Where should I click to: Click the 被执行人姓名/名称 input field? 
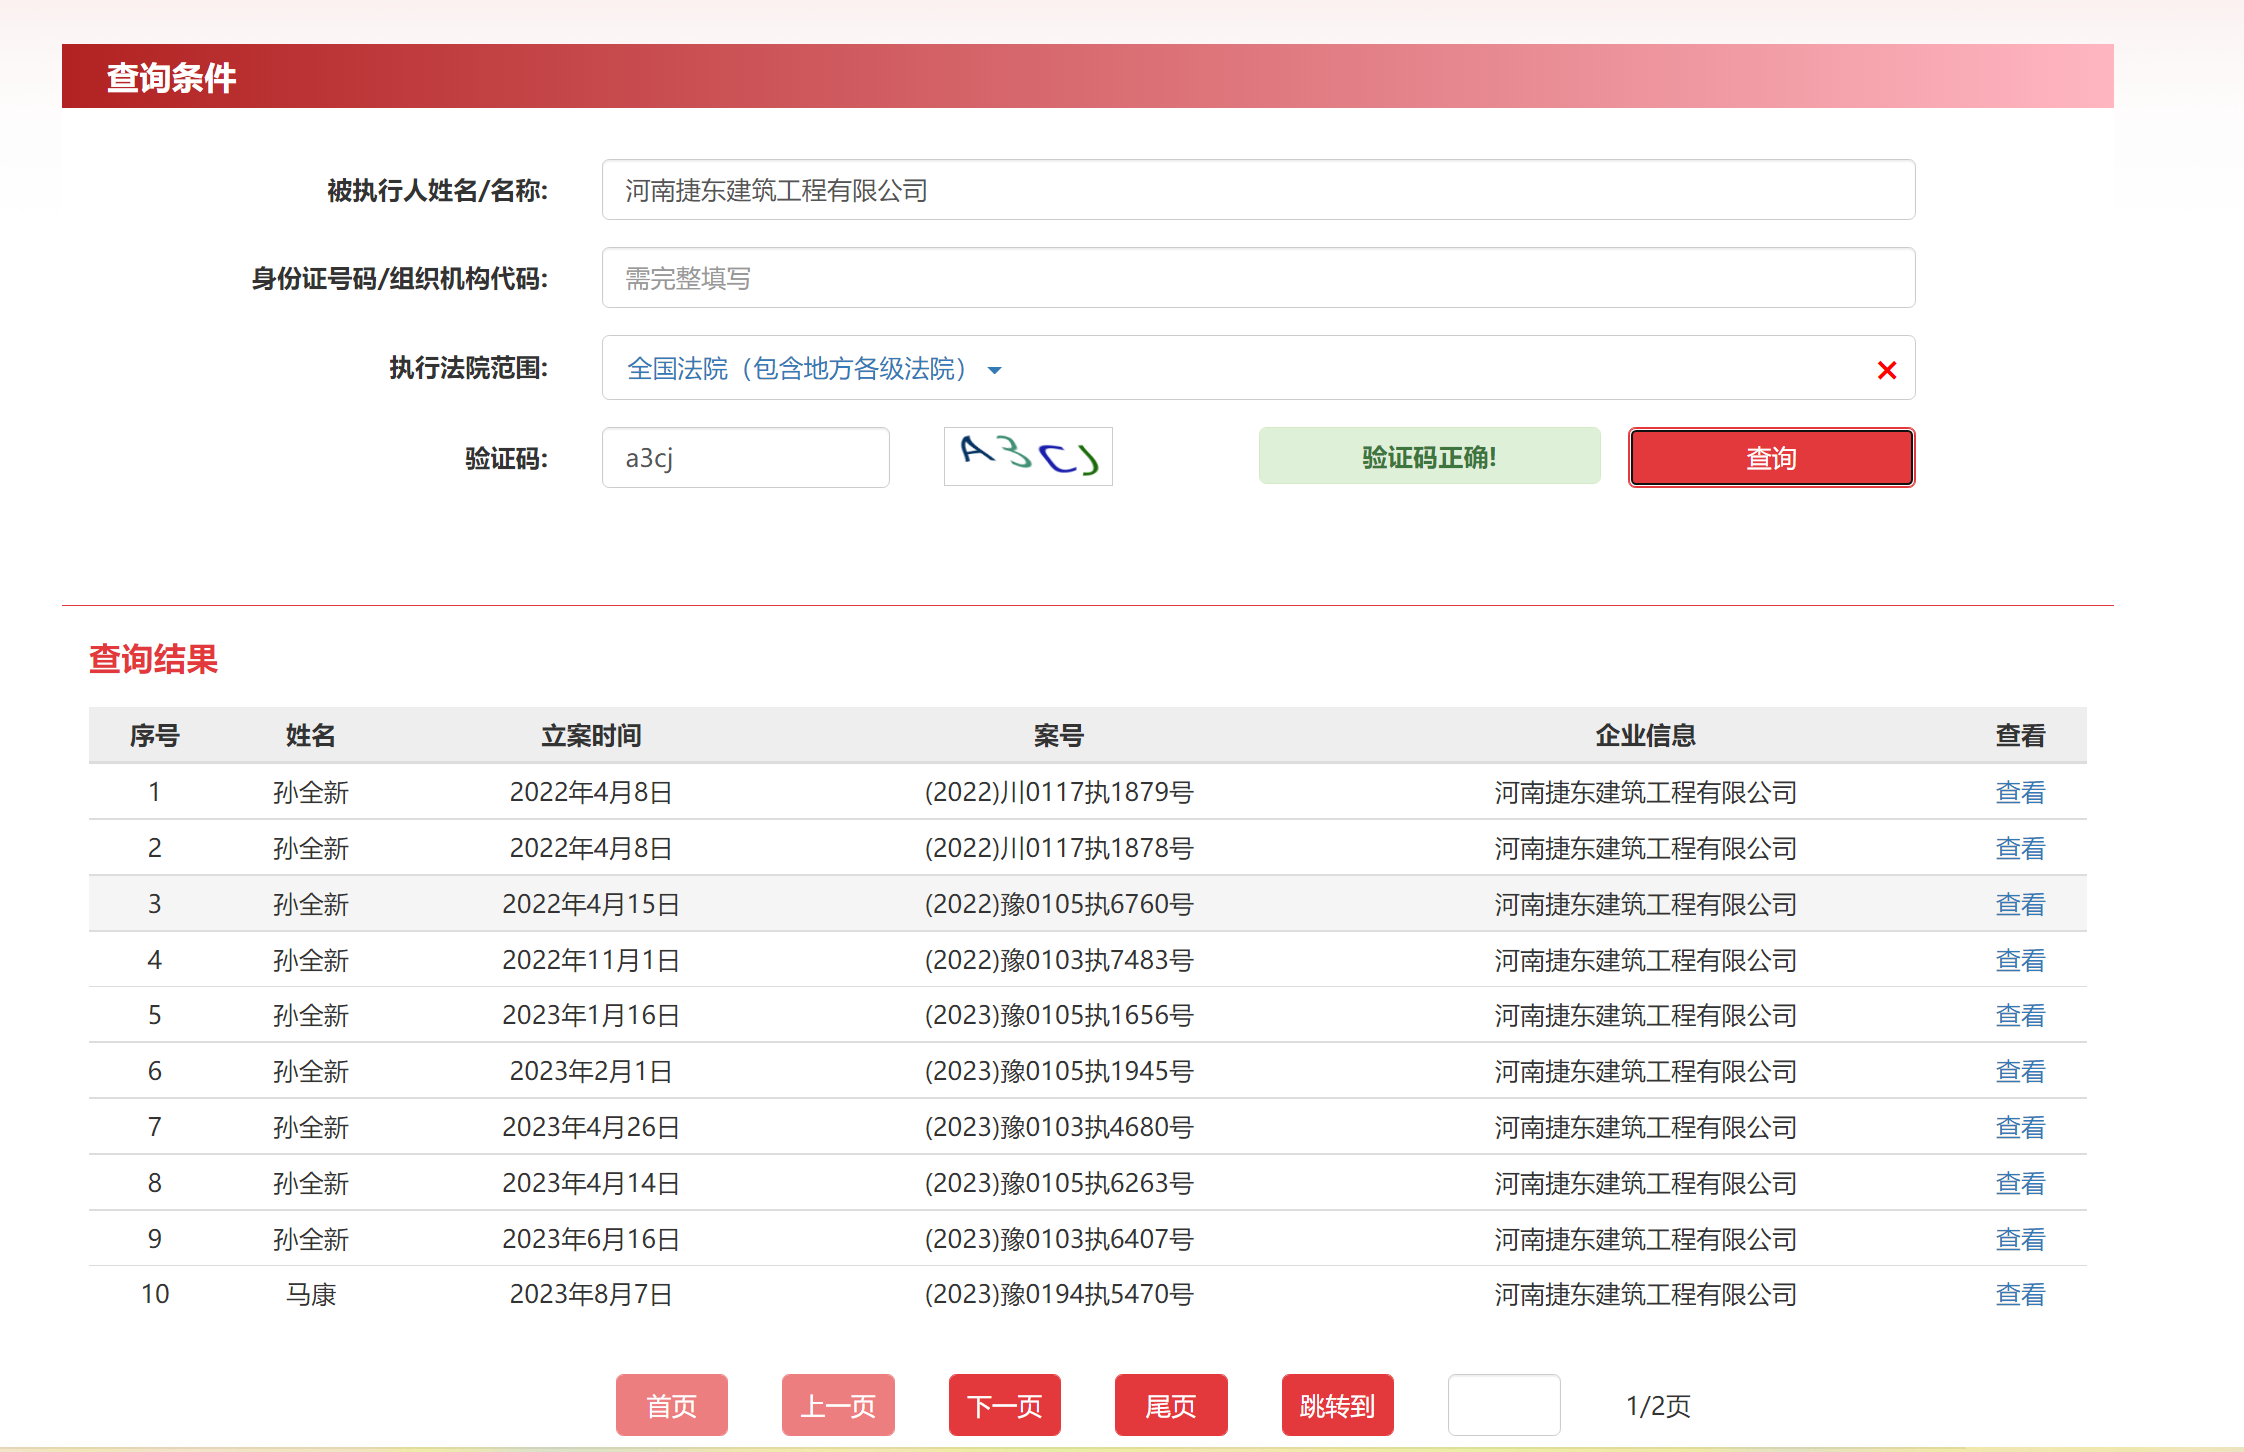1258,190
